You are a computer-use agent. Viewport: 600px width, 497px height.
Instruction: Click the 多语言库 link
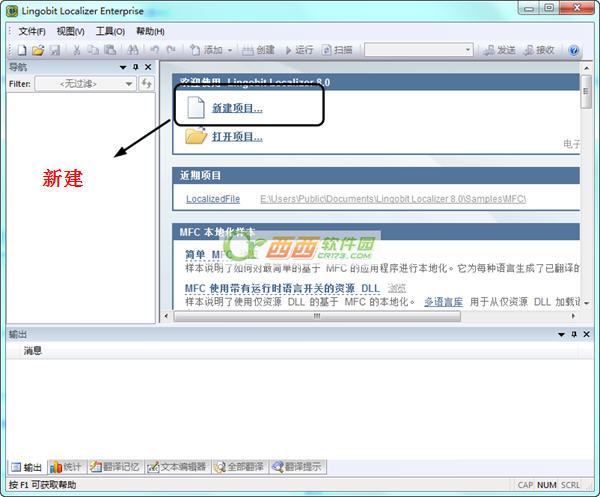pos(443,302)
